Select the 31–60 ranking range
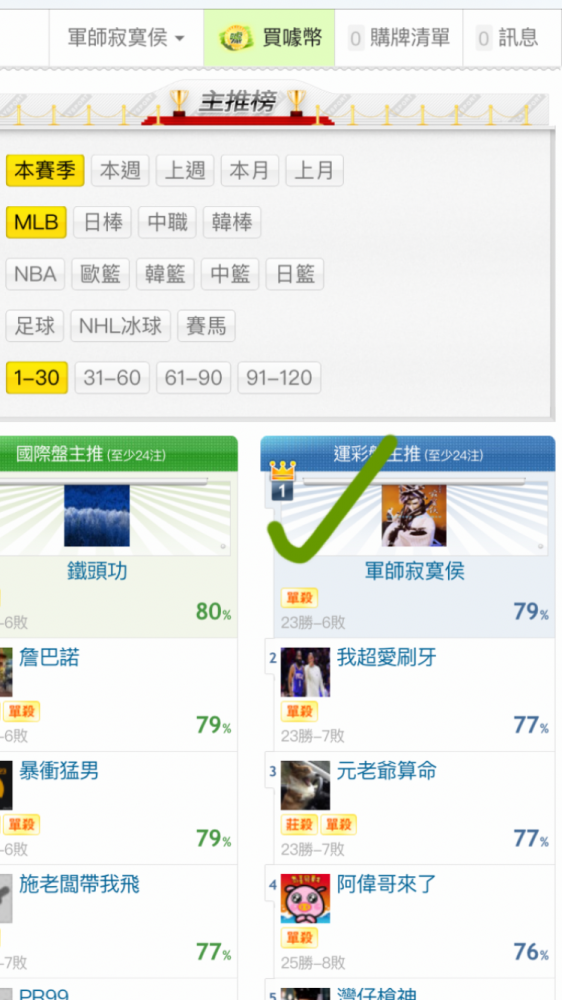The image size is (562, 1000). pyautogui.click(x=112, y=378)
